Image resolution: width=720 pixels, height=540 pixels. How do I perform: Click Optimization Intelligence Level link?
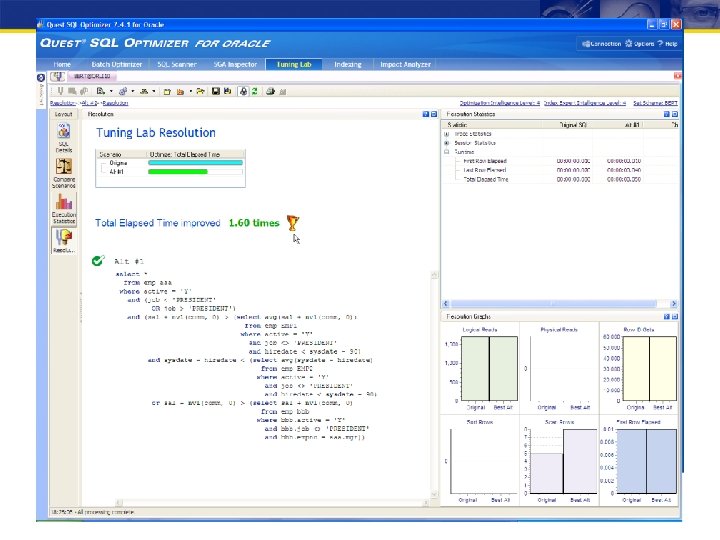(x=500, y=103)
